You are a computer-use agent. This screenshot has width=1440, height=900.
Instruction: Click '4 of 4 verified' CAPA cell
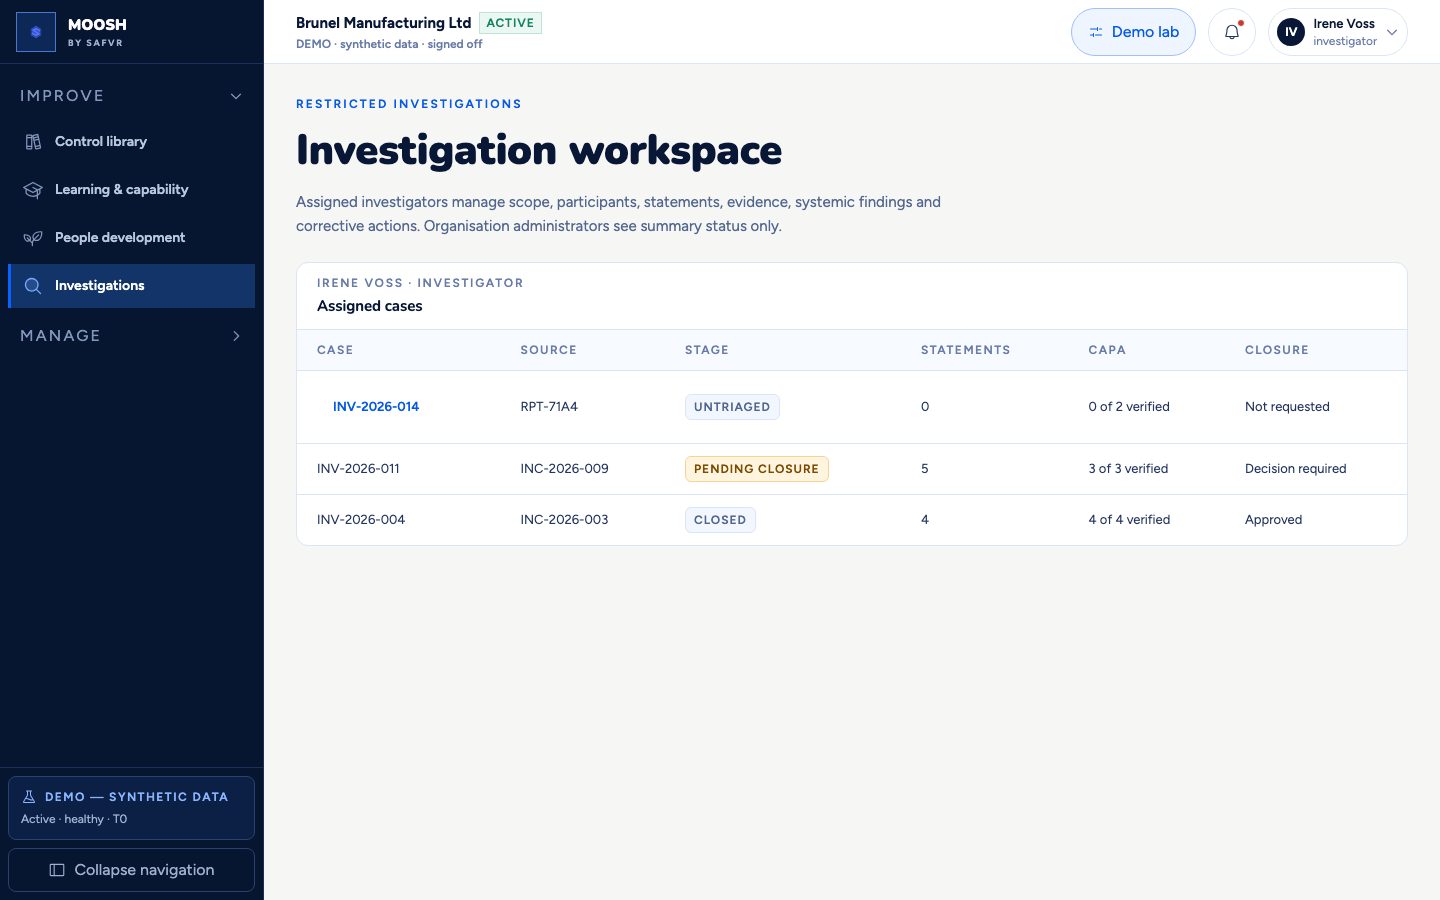(x=1129, y=520)
